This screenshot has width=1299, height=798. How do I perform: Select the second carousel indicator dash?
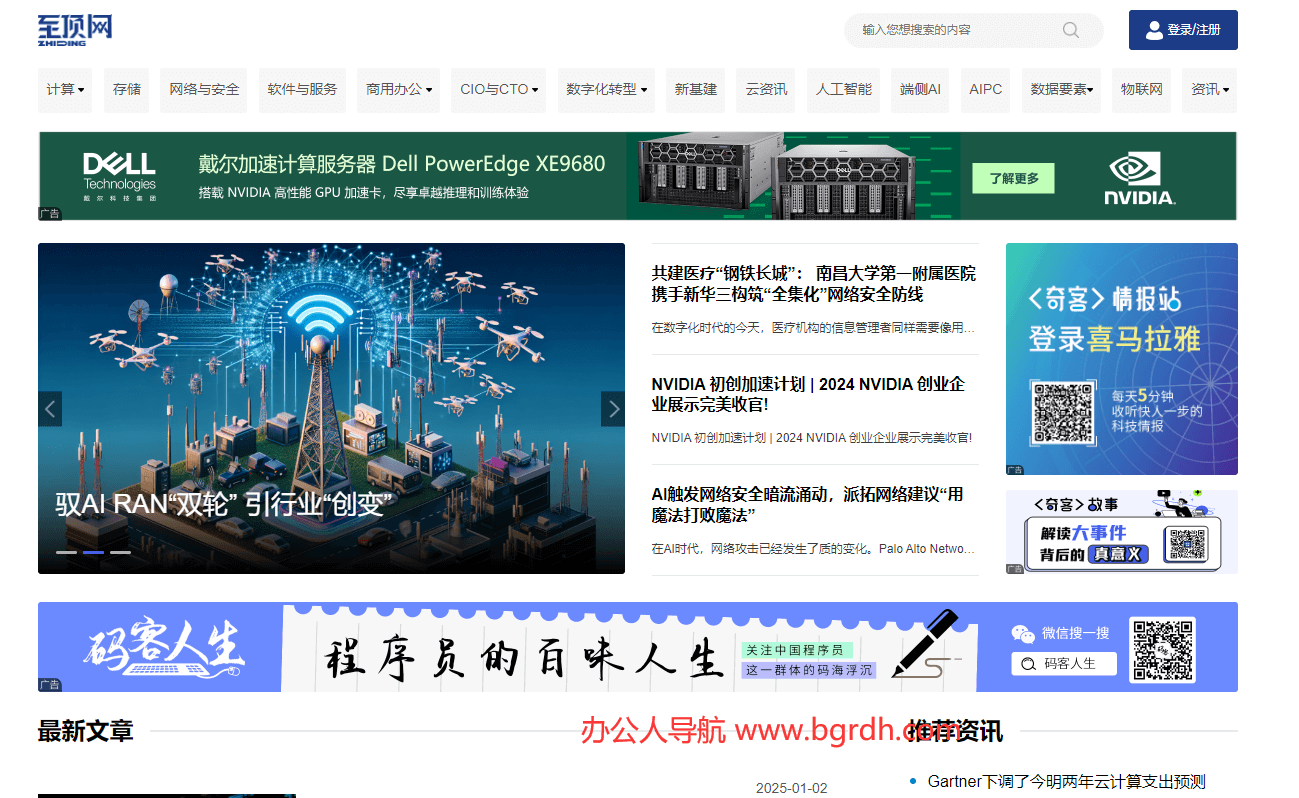click(93, 552)
